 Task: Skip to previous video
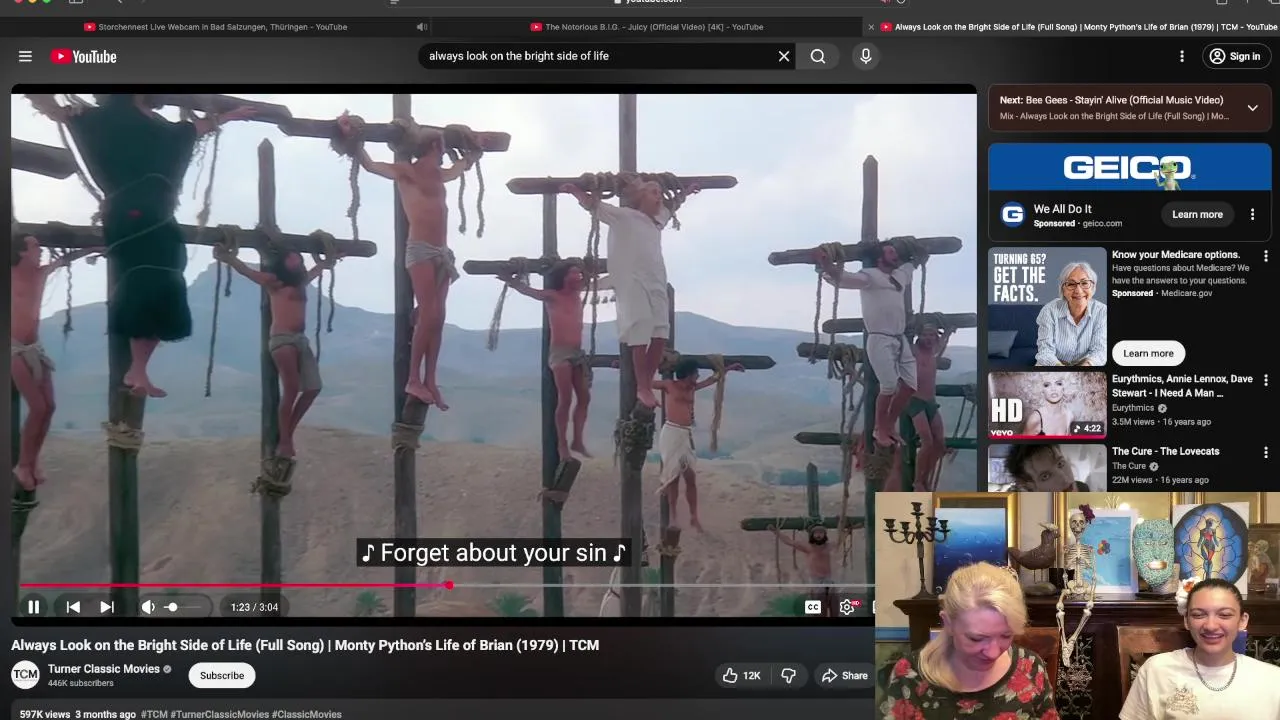click(x=73, y=607)
